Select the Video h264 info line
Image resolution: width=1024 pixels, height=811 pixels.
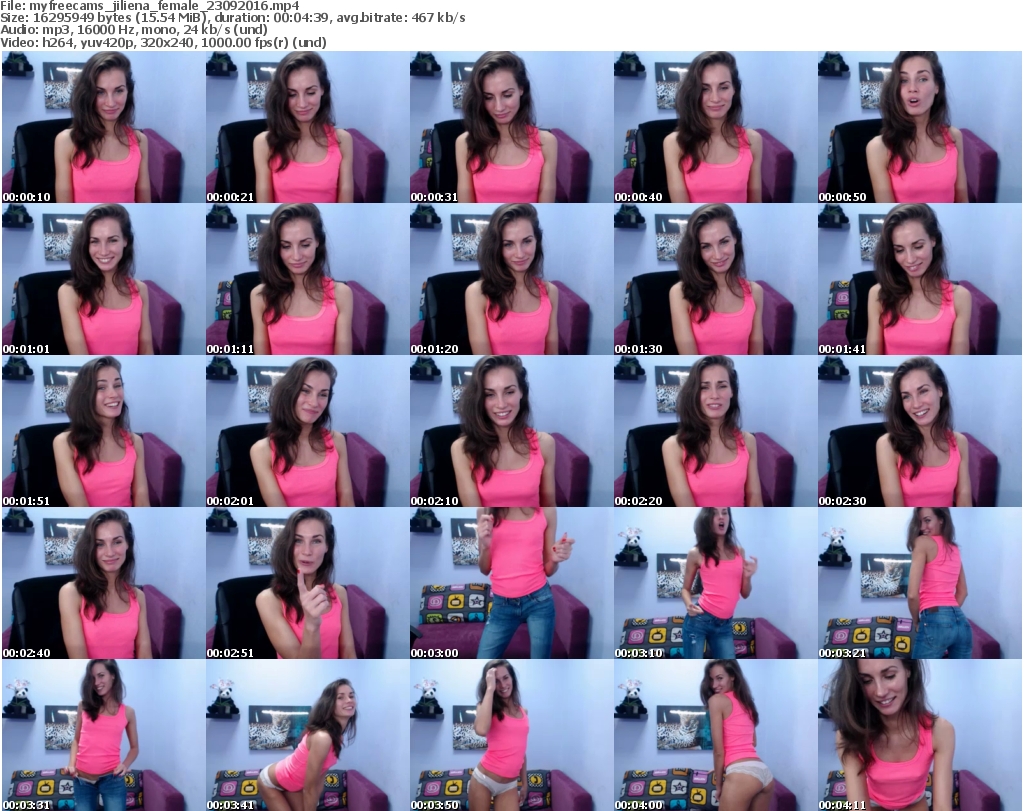(163, 42)
